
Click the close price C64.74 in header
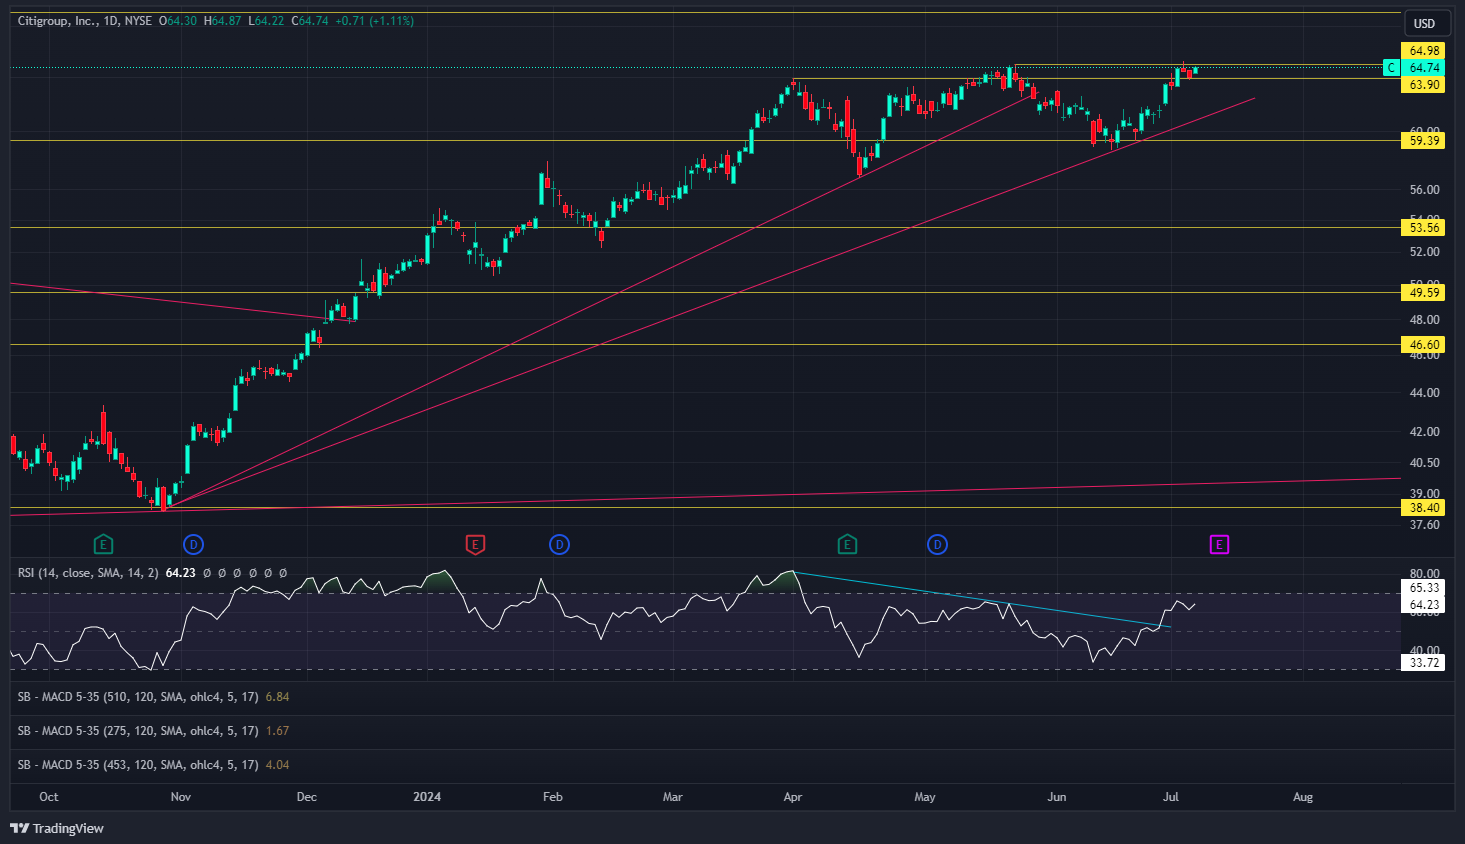click(310, 21)
